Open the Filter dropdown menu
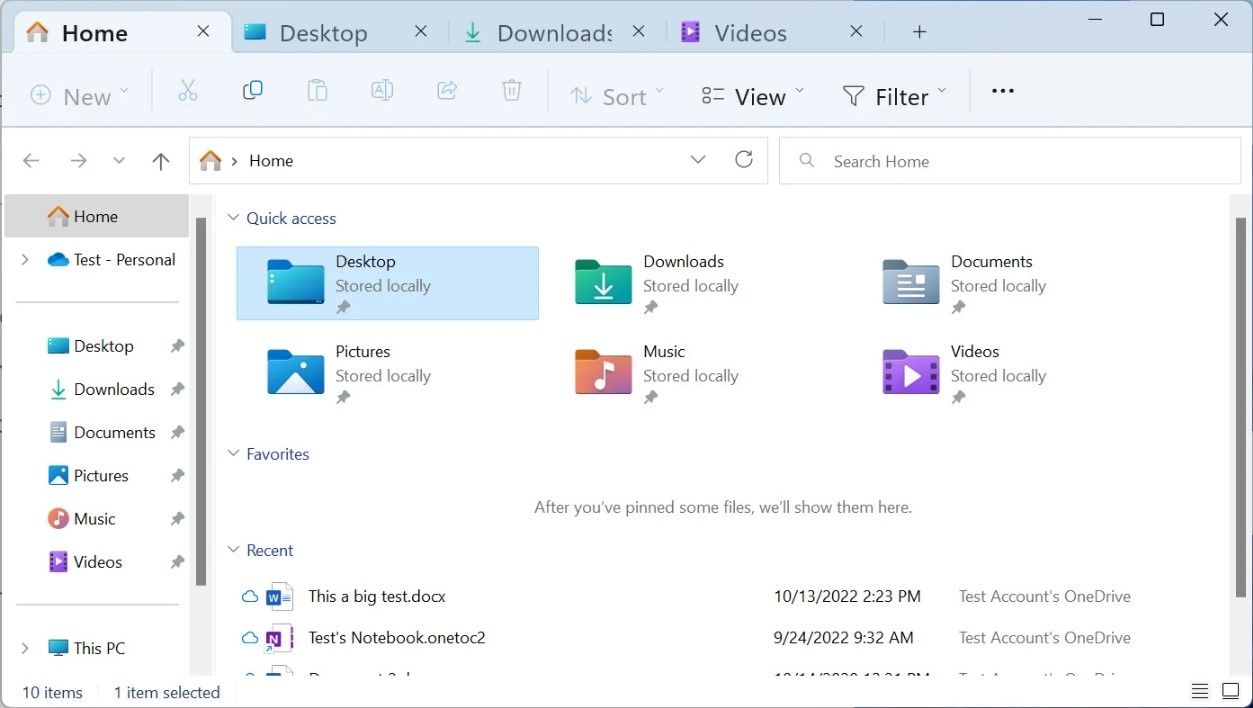 pos(894,95)
